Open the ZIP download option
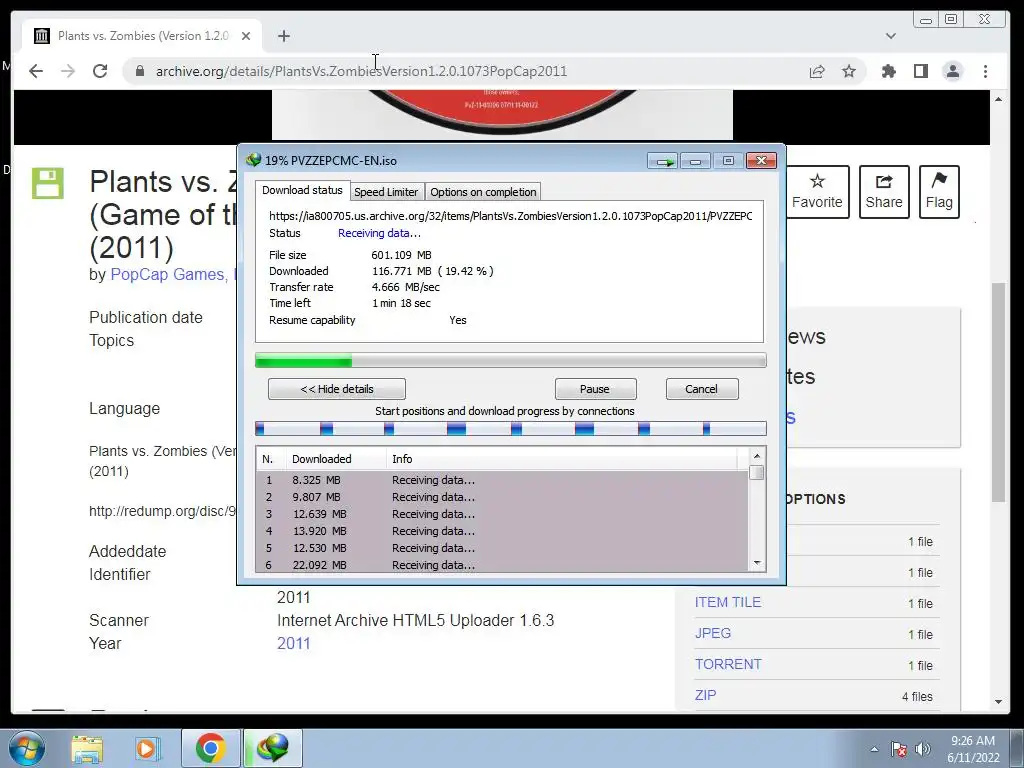The image size is (1024, 768). 705,695
